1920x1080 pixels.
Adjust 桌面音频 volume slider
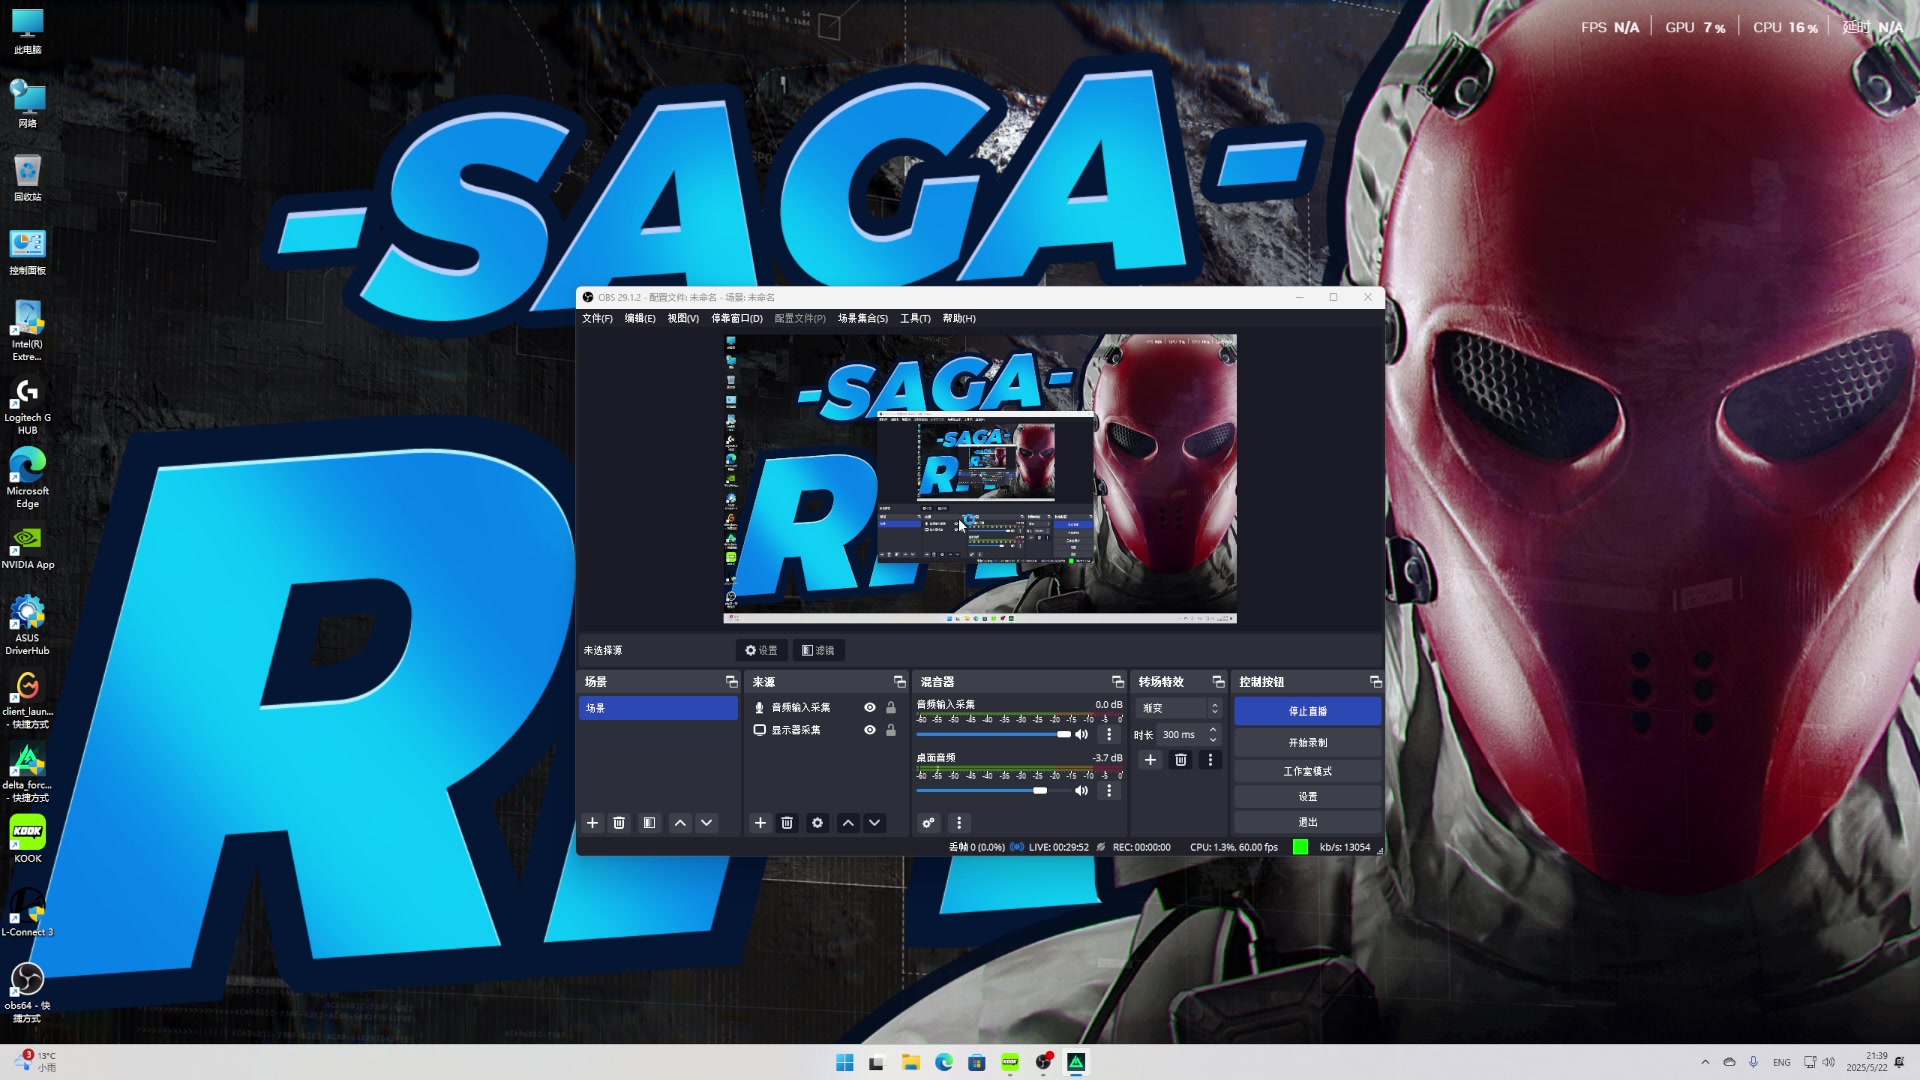[x=994, y=790]
